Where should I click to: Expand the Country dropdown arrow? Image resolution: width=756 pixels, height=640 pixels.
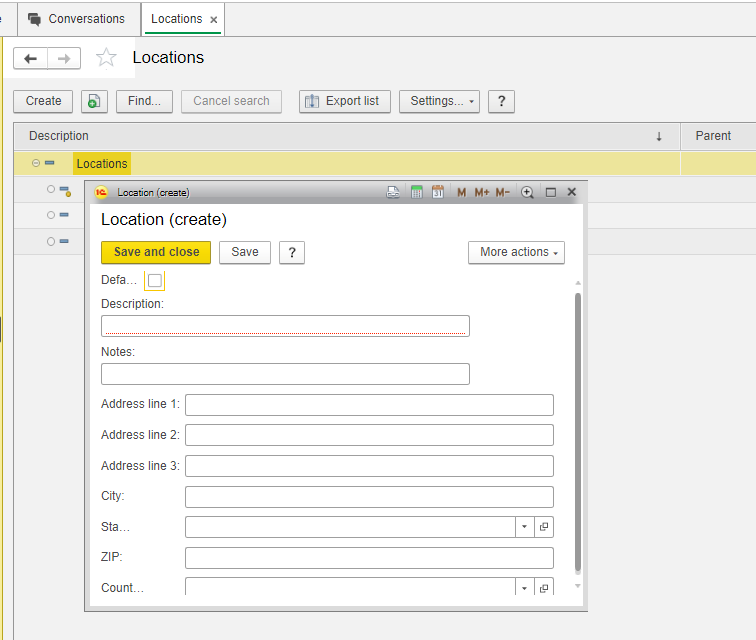click(x=525, y=587)
